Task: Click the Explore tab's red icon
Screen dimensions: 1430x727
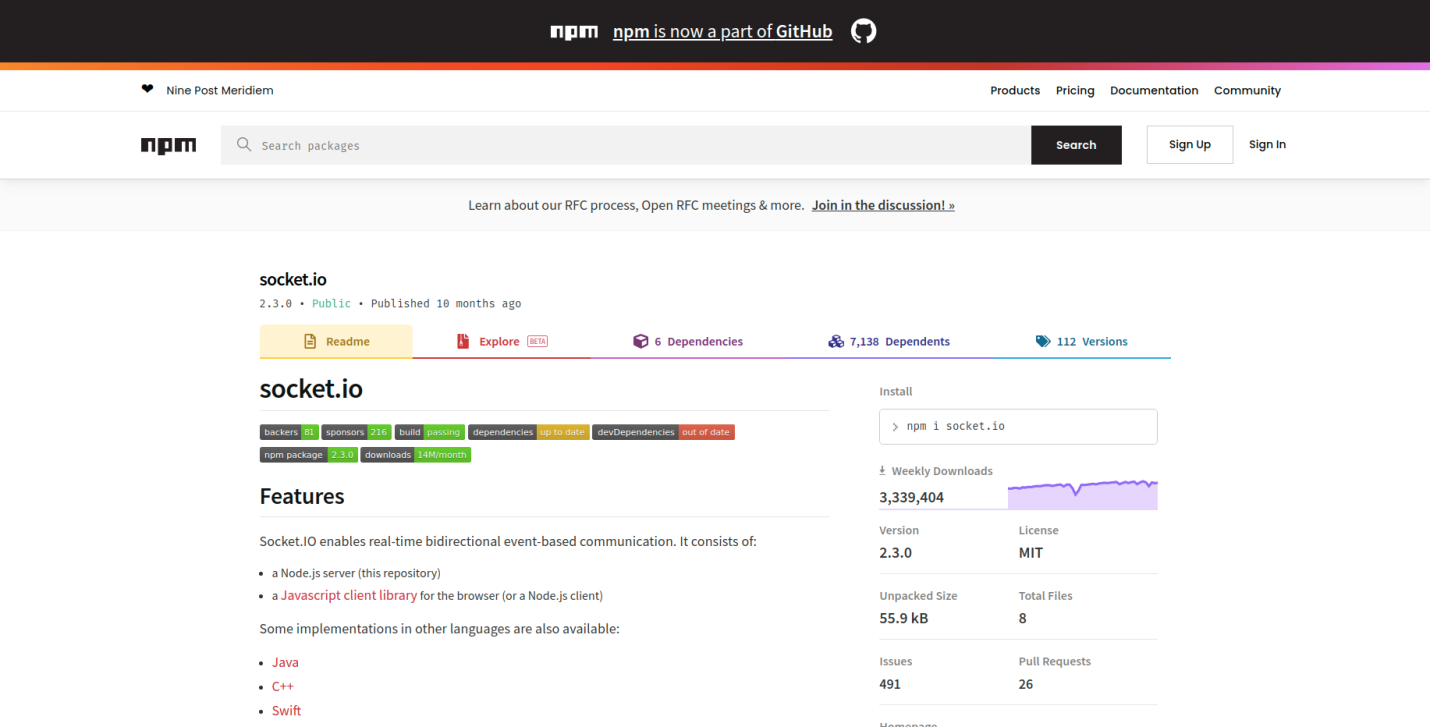Action: pyautogui.click(x=463, y=341)
